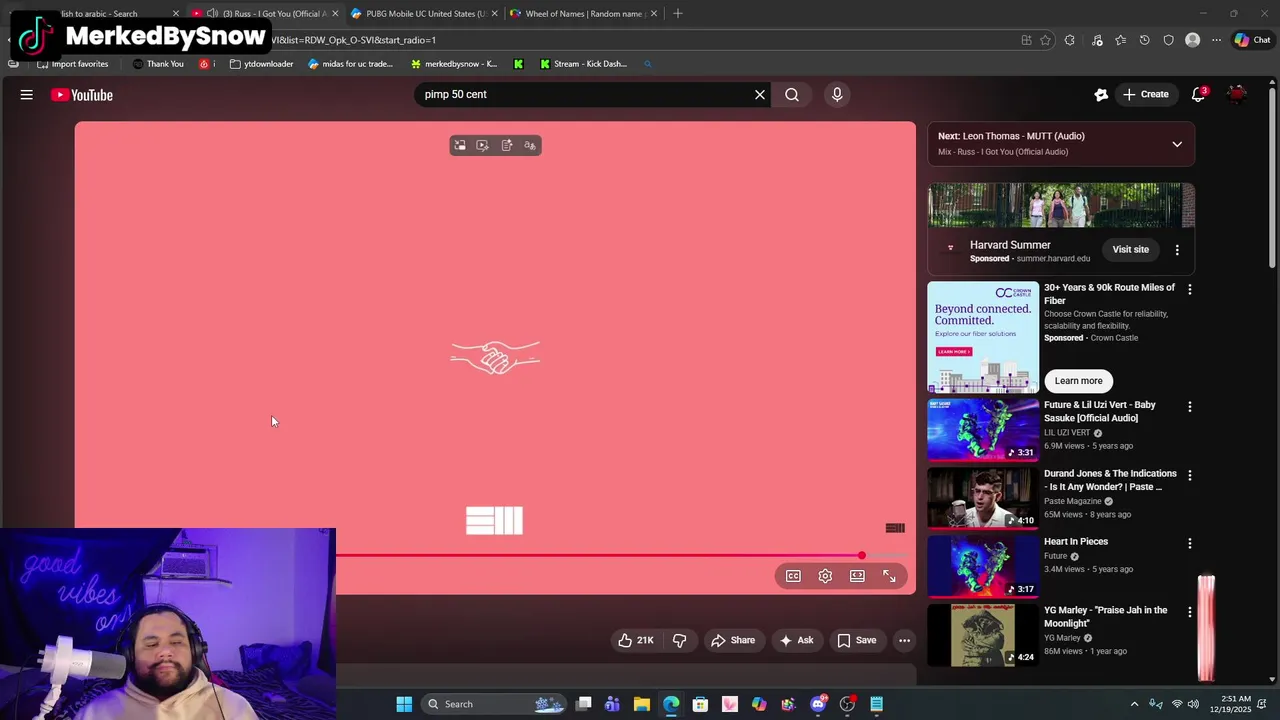Click the translate icon in floating toolbar
This screenshot has width=1280, height=720.
(x=530, y=146)
